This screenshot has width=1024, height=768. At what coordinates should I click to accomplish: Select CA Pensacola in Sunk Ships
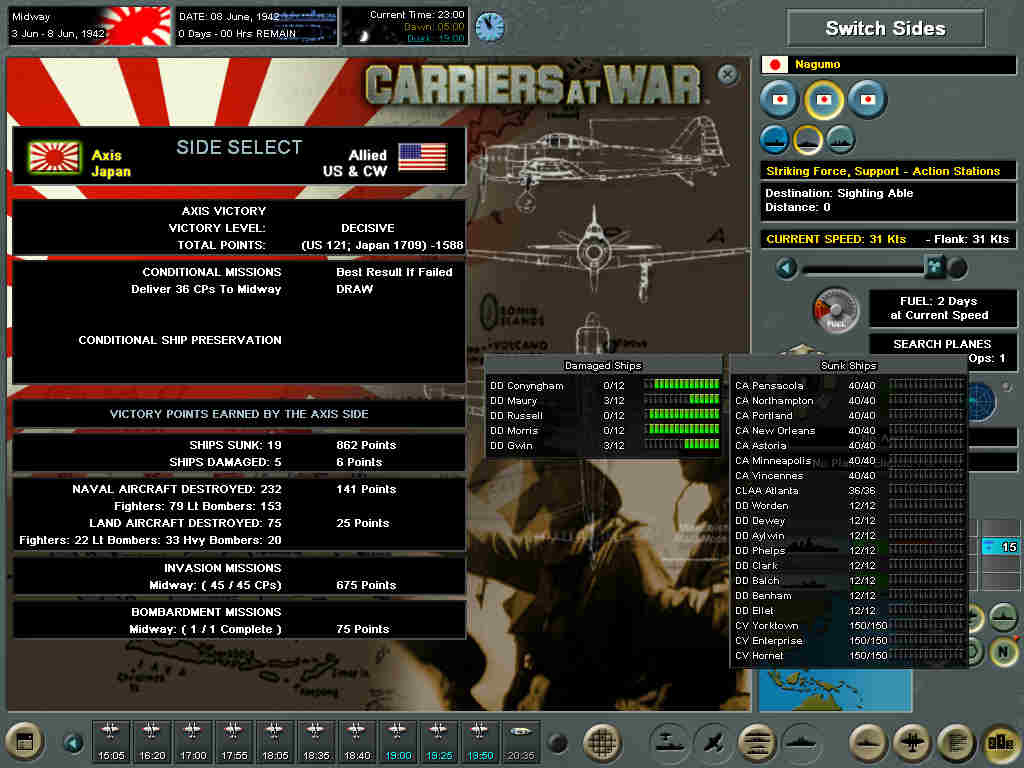point(848,385)
